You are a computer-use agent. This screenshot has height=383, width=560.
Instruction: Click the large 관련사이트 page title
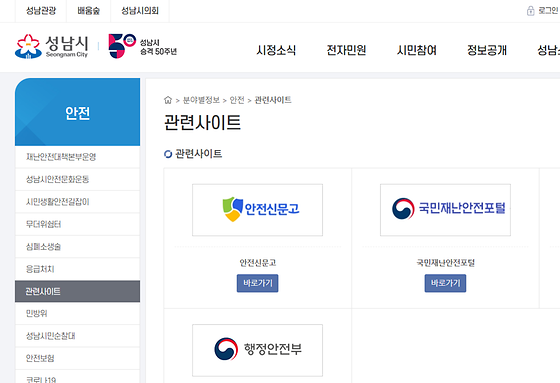[202, 123]
